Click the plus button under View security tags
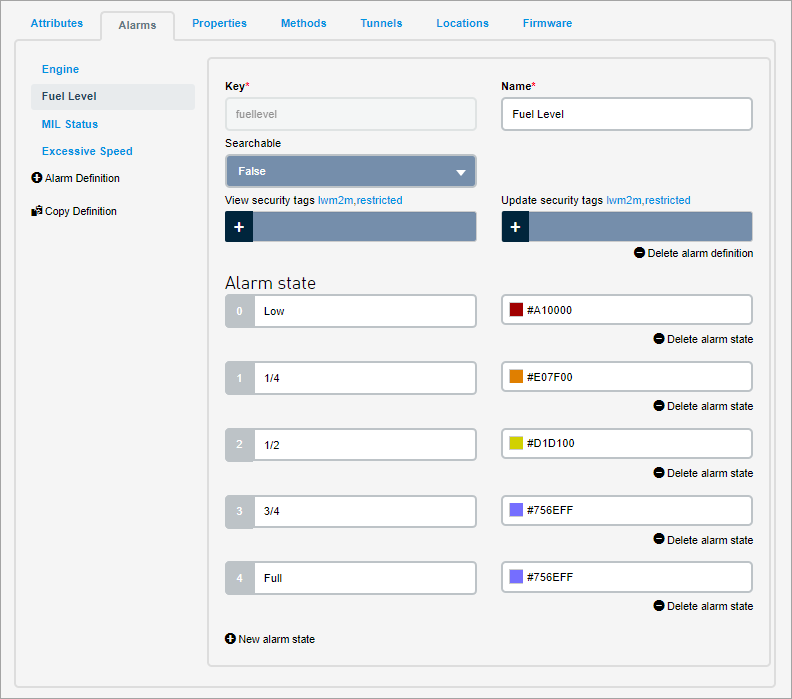Screen dimensions: 792x699 239,227
